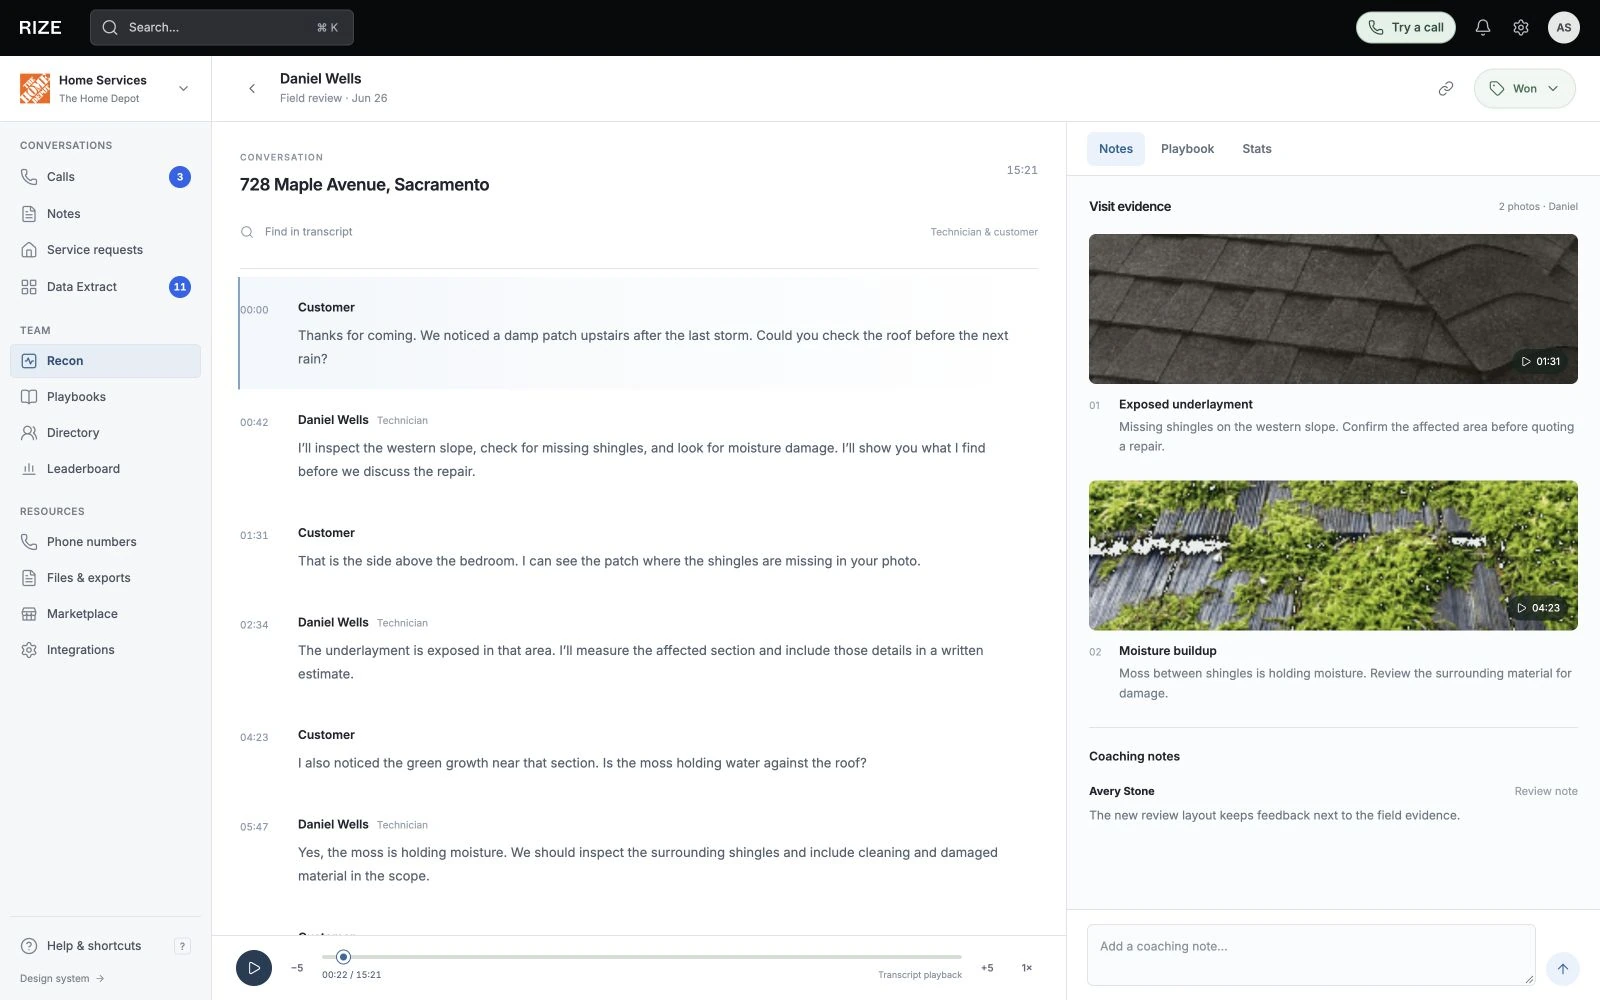Open the Won status dropdown

1524,89
